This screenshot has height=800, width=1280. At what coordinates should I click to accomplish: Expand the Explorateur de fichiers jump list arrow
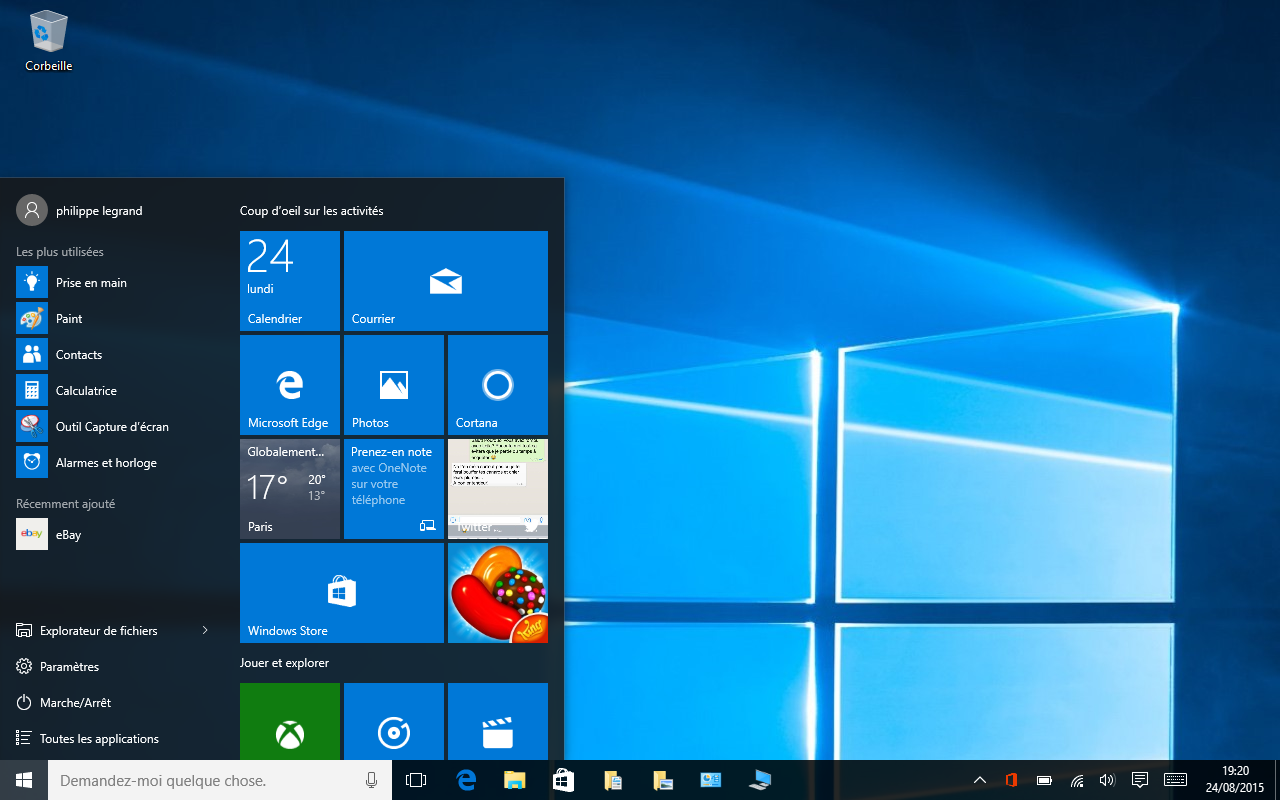click(x=205, y=630)
